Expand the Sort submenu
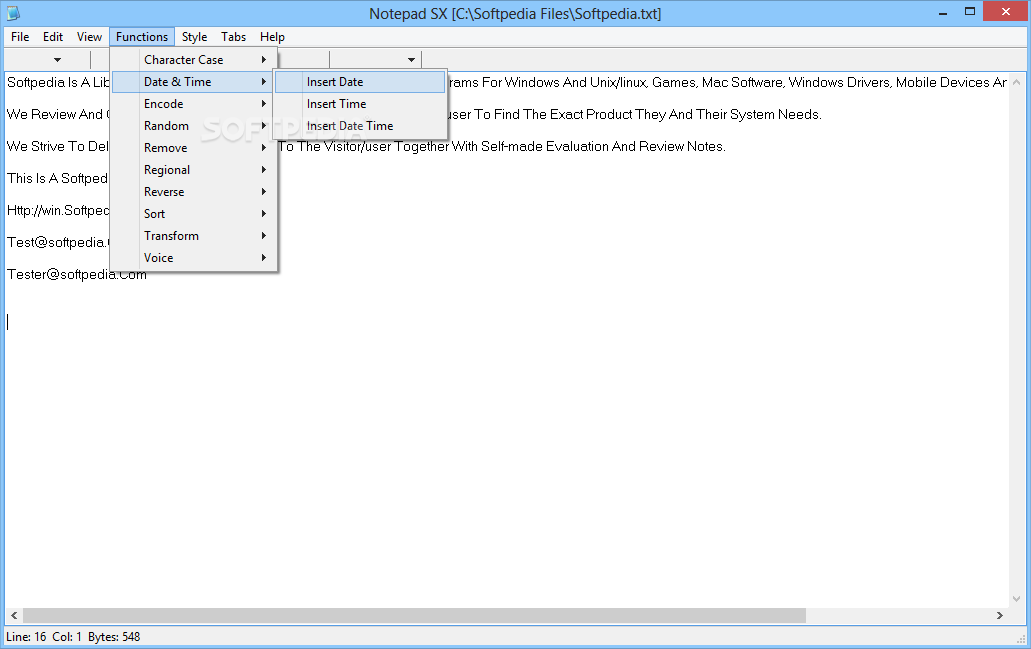 click(x=193, y=214)
